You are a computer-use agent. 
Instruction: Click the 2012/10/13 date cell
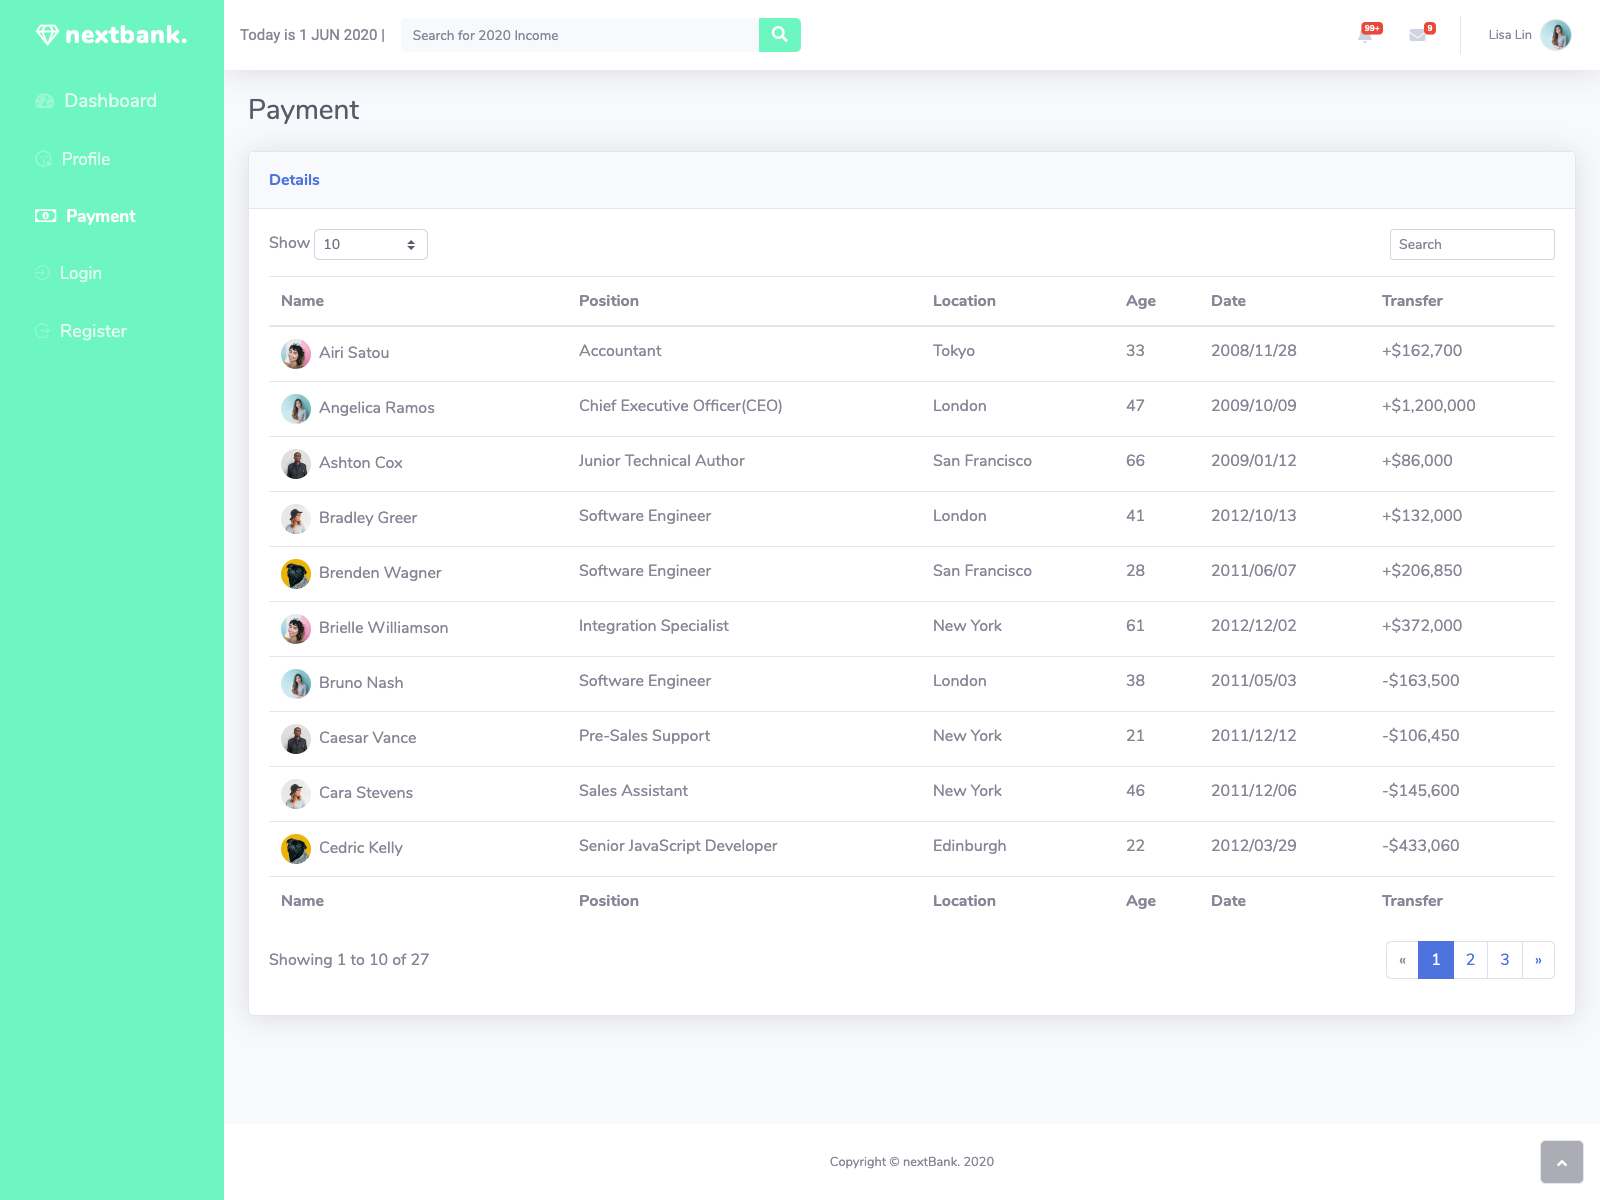1253,516
